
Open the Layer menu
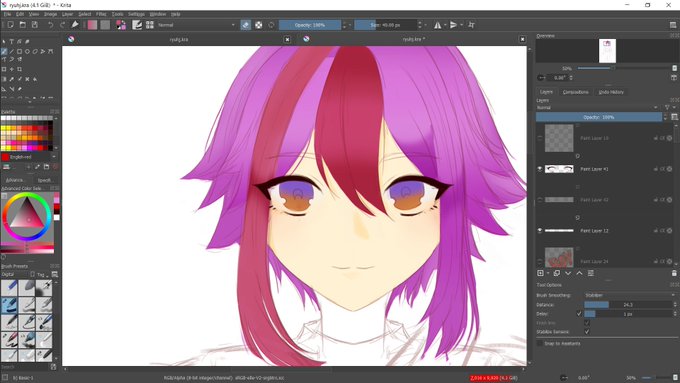tap(67, 14)
